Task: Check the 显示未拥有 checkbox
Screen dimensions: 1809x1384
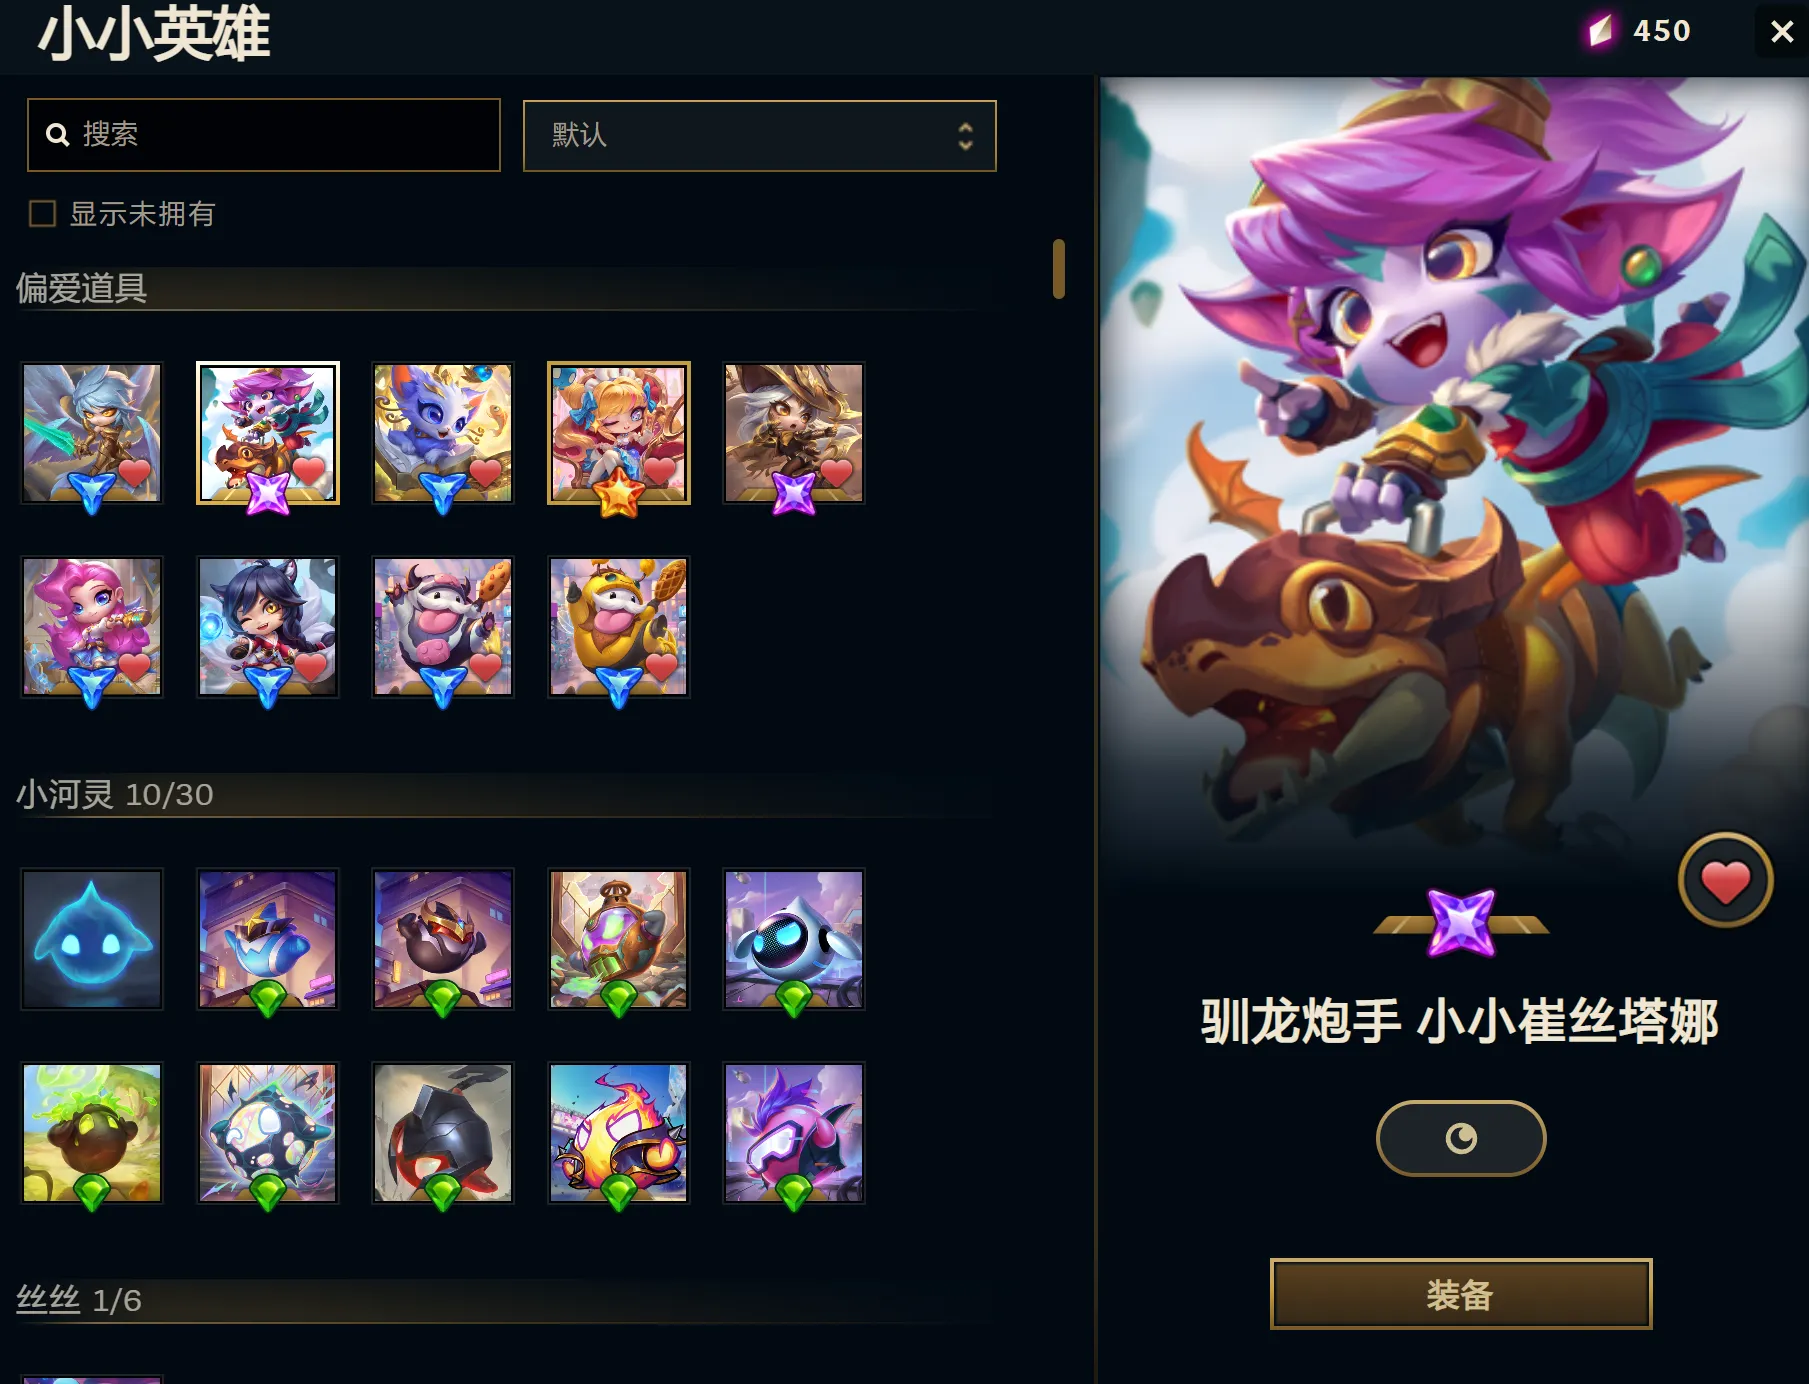Action: point(42,213)
